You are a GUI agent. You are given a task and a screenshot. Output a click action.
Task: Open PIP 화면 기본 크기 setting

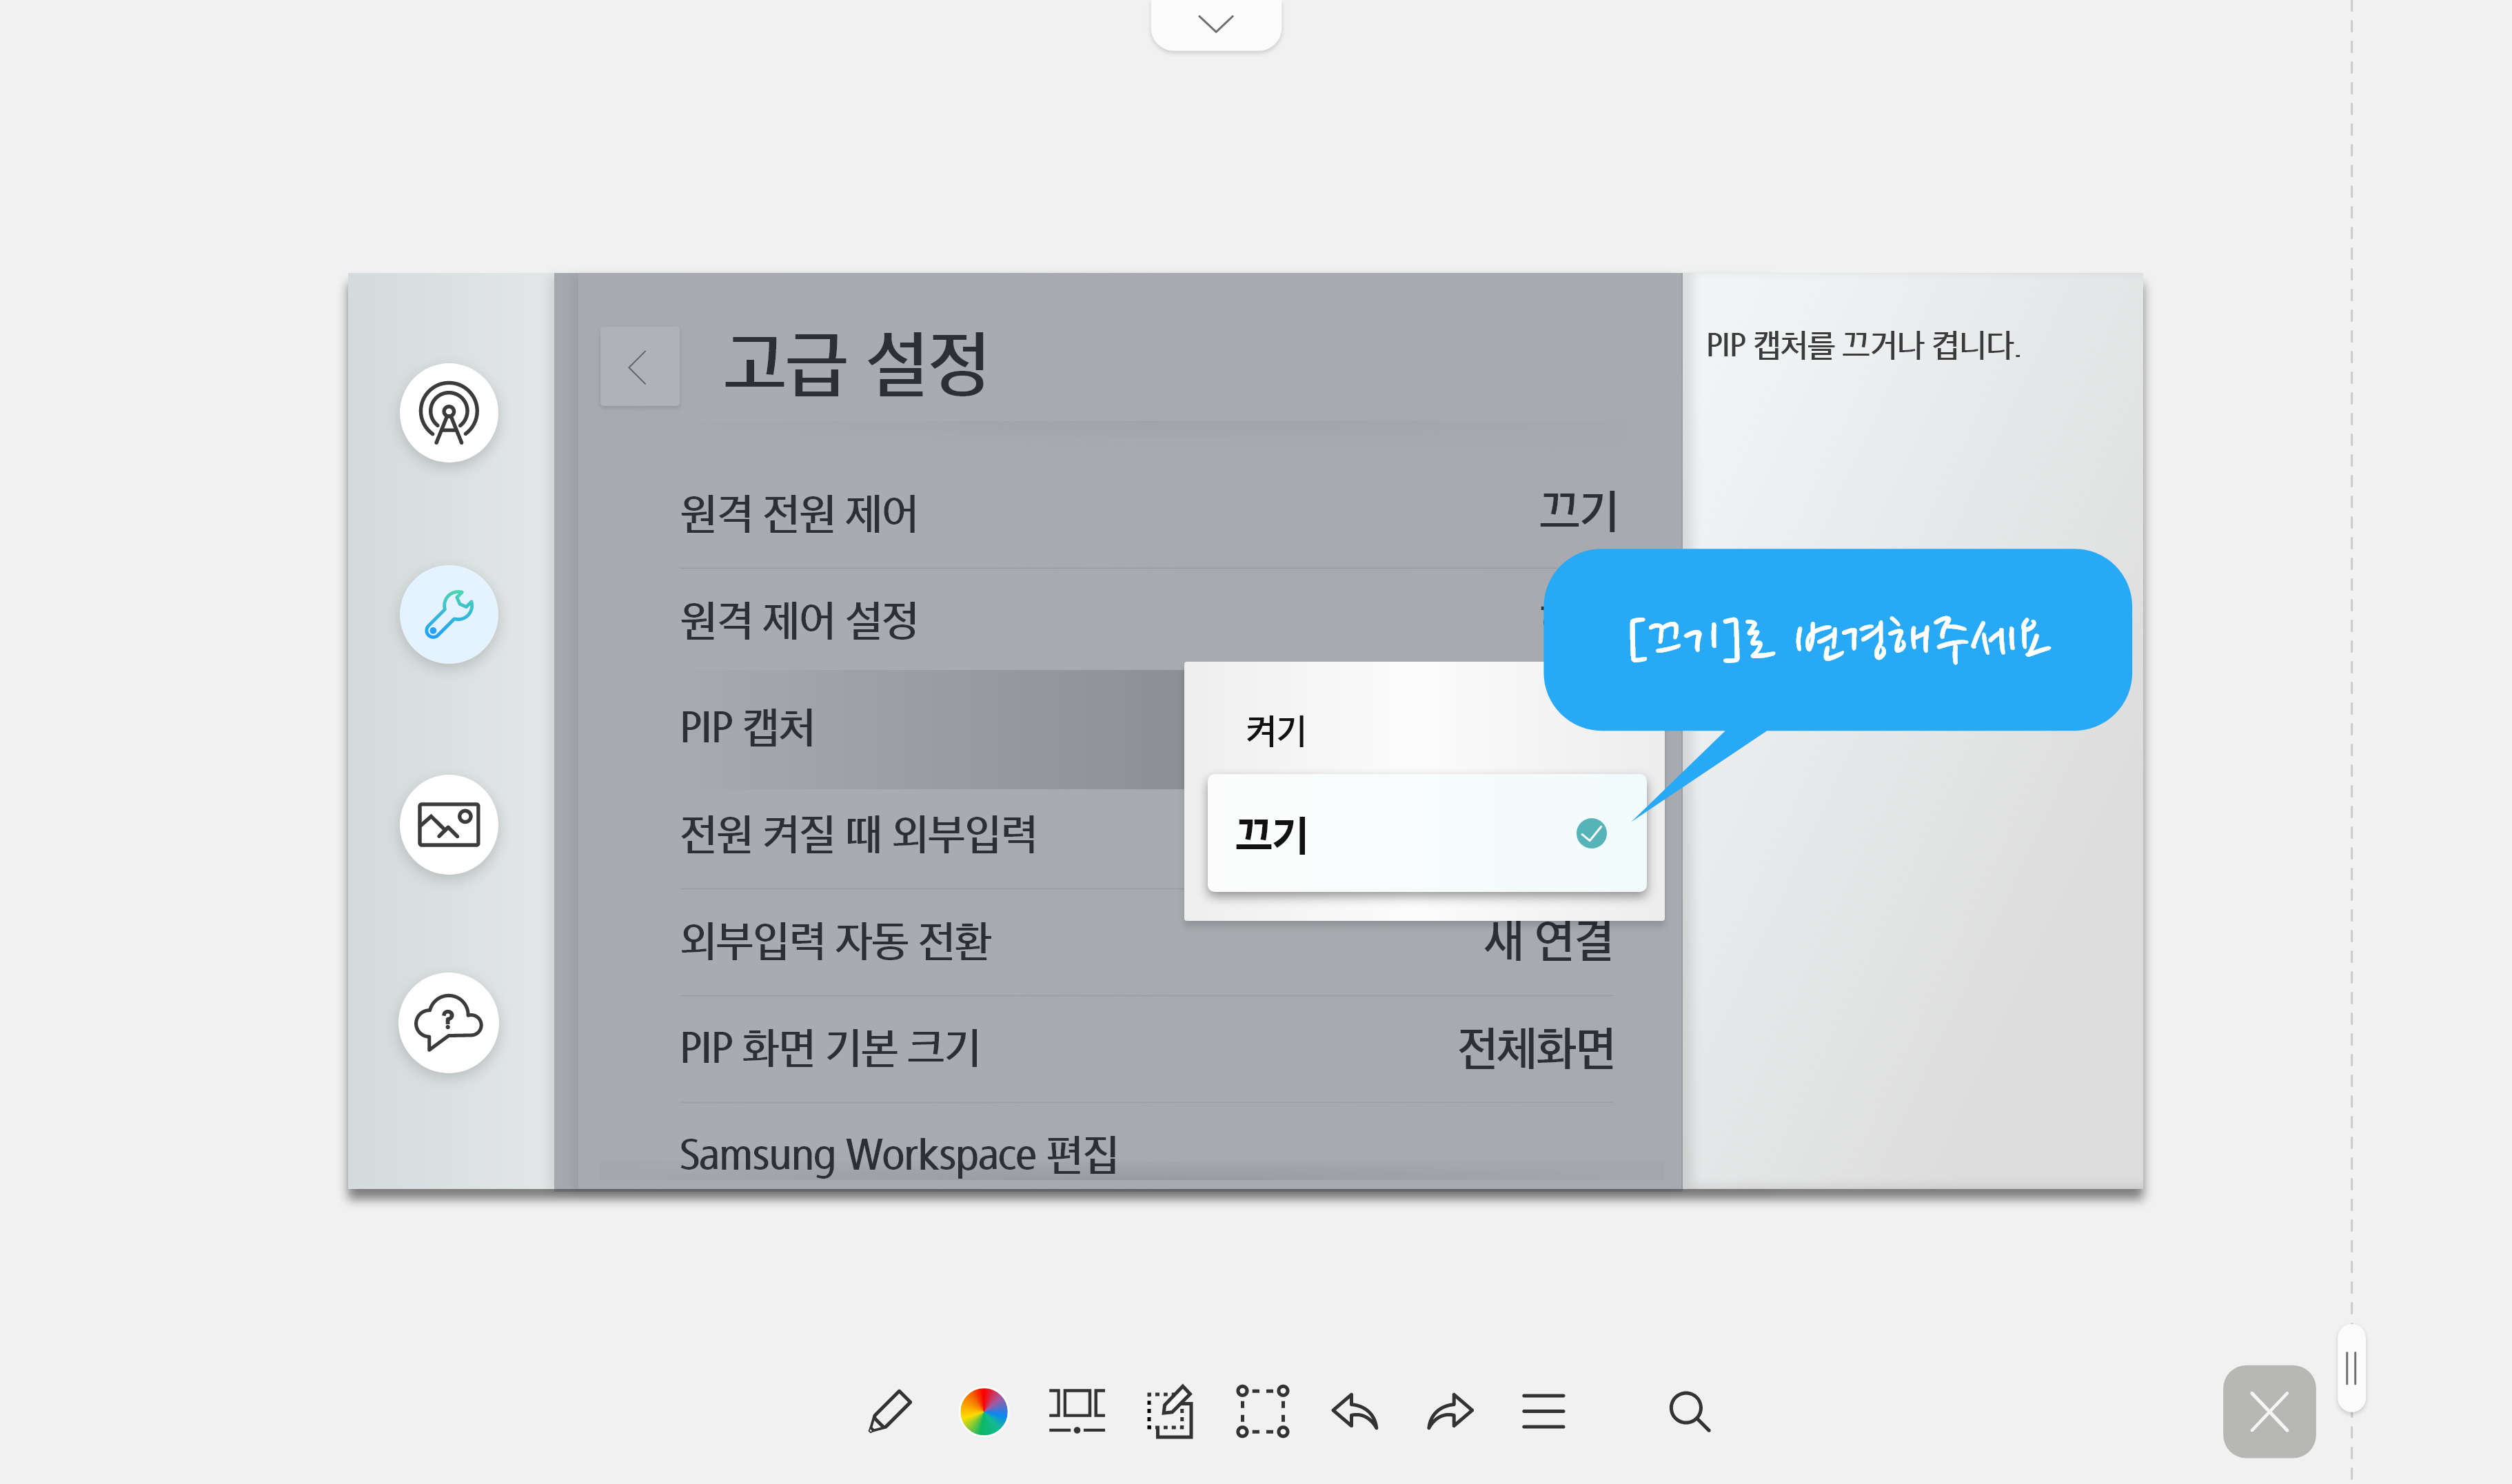tap(1147, 1048)
